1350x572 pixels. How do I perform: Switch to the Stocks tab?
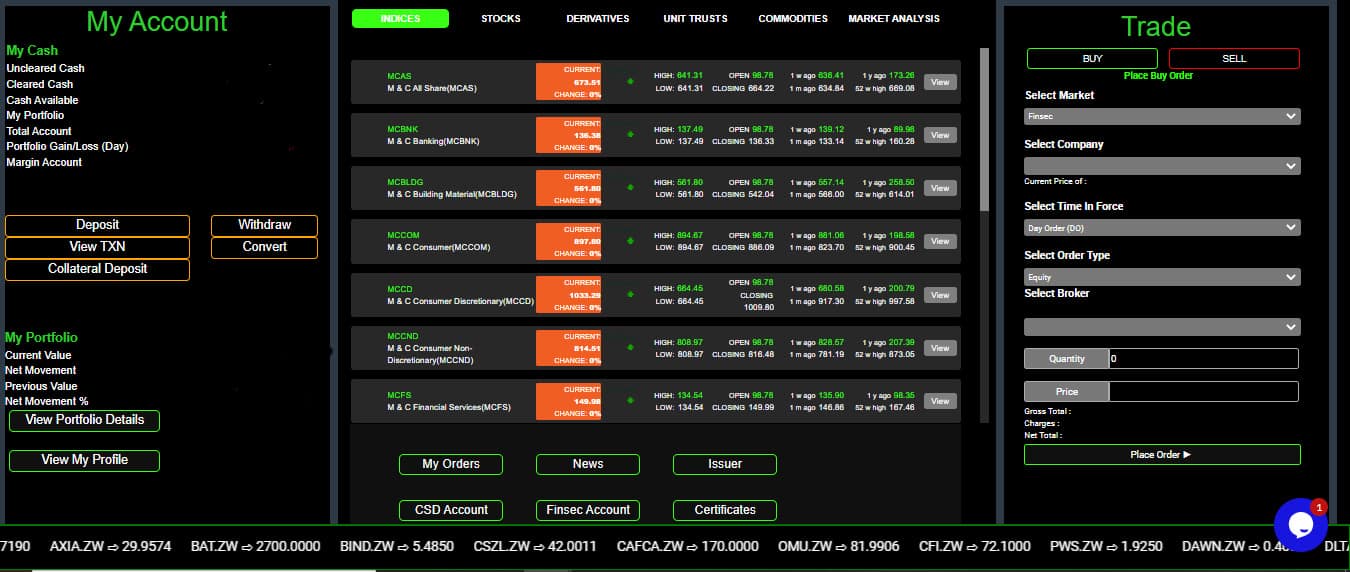click(x=500, y=19)
